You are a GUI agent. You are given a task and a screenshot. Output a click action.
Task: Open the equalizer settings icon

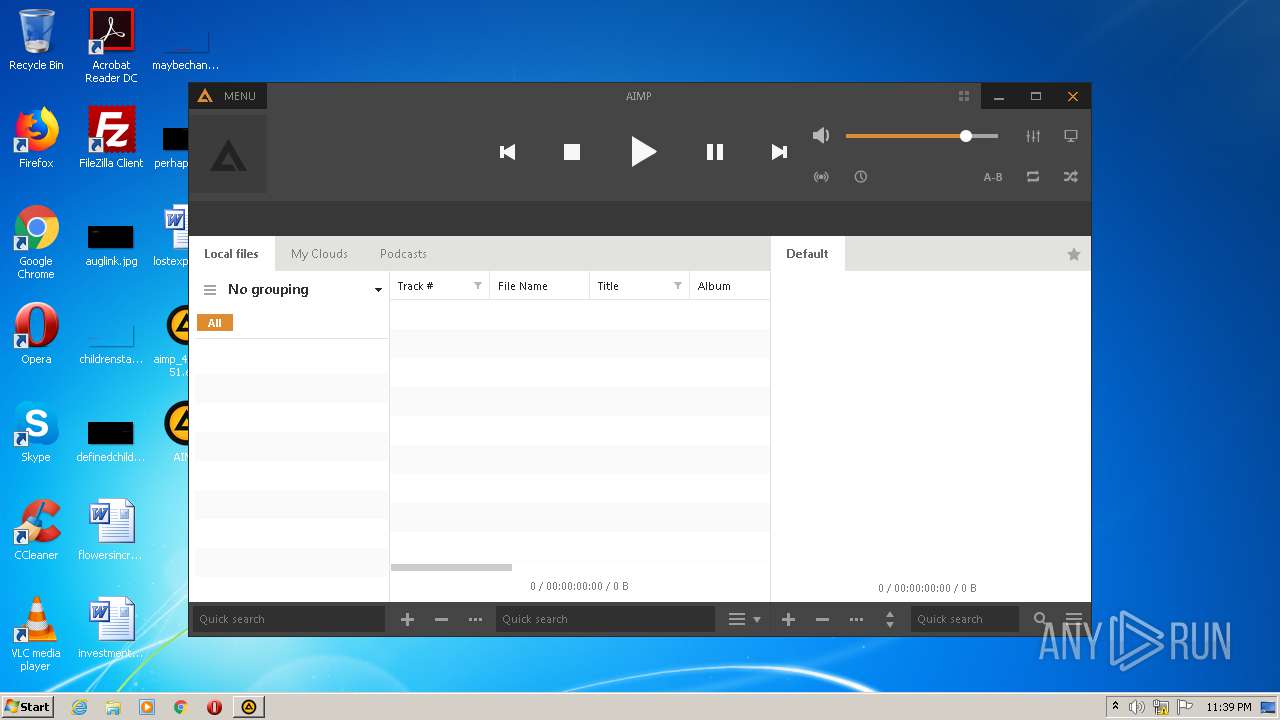tap(1033, 136)
